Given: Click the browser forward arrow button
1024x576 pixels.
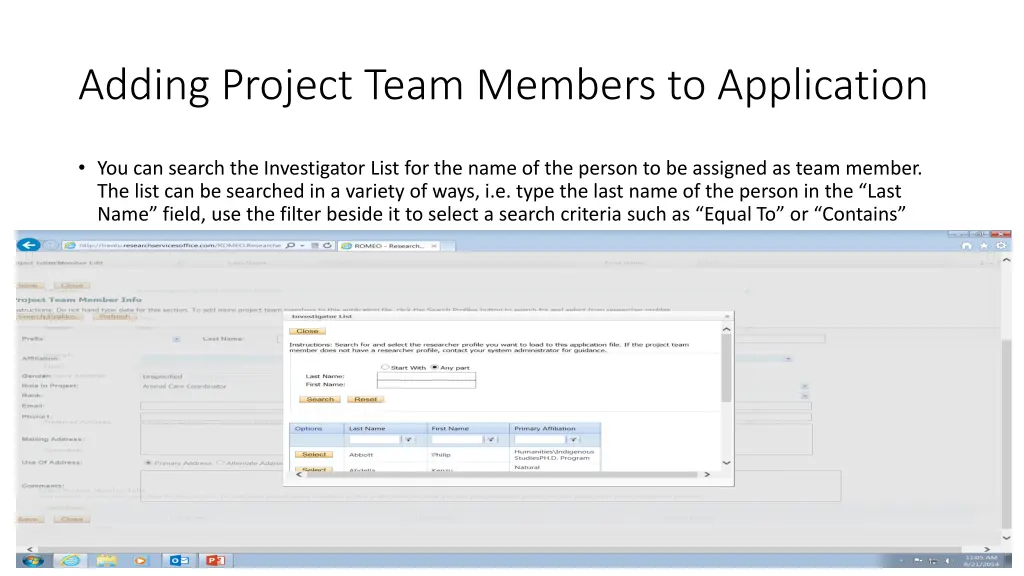Looking at the screenshot, I should (x=50, y=246).
